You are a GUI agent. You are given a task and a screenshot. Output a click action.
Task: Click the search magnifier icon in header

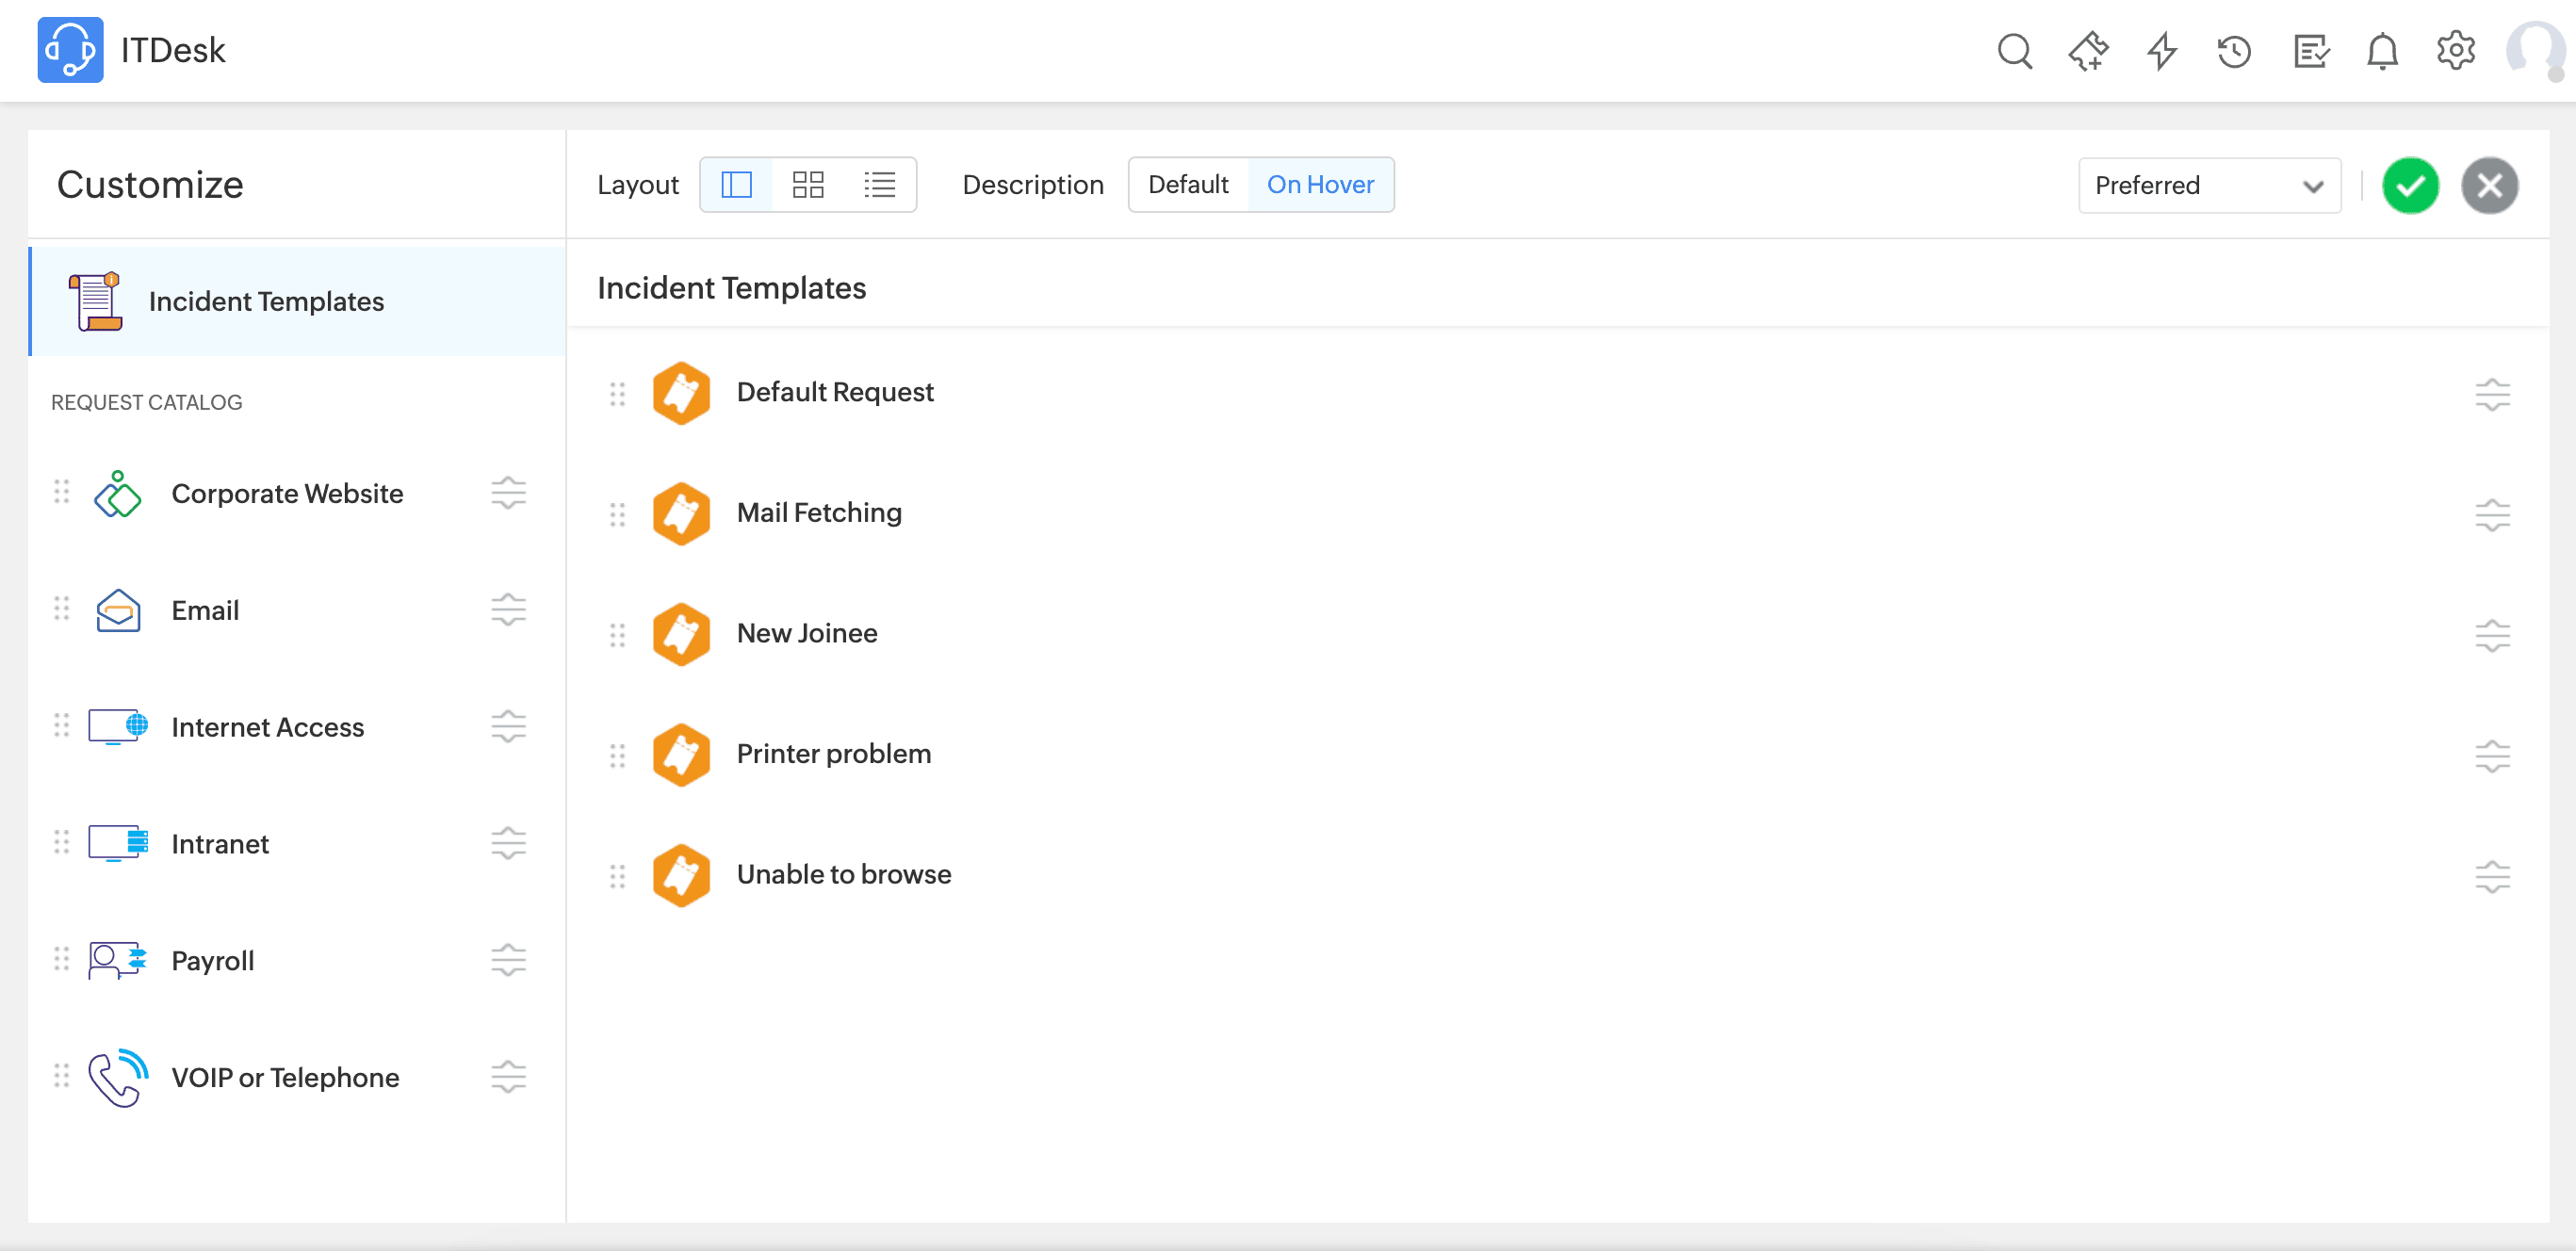point(2014,51)
